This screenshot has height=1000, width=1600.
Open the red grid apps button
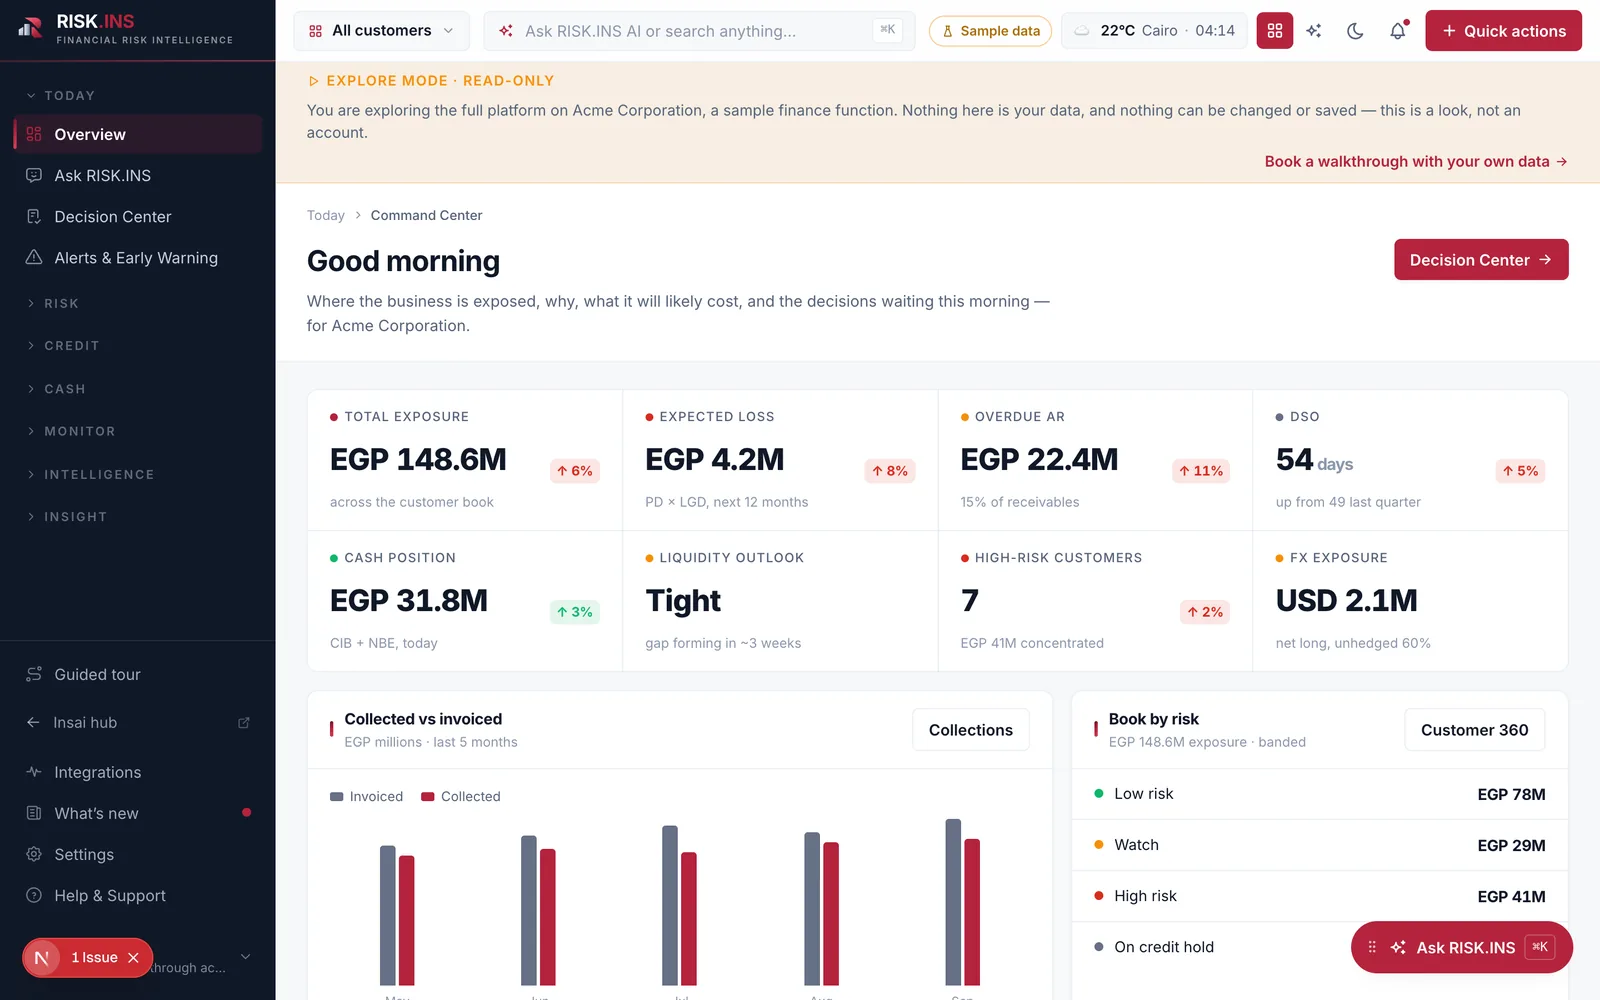tap(1274, 31)
